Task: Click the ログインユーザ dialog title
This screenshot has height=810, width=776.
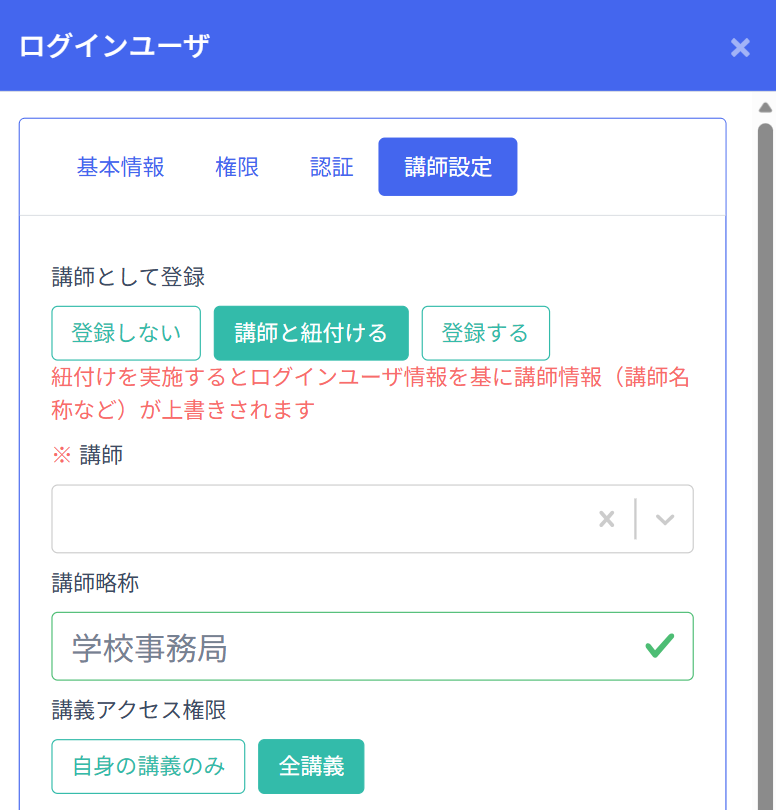Action: click(114, 46)
